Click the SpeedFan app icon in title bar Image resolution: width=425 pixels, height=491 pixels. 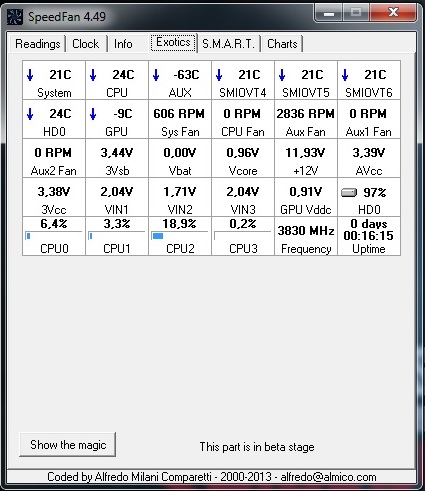(15, 17)
